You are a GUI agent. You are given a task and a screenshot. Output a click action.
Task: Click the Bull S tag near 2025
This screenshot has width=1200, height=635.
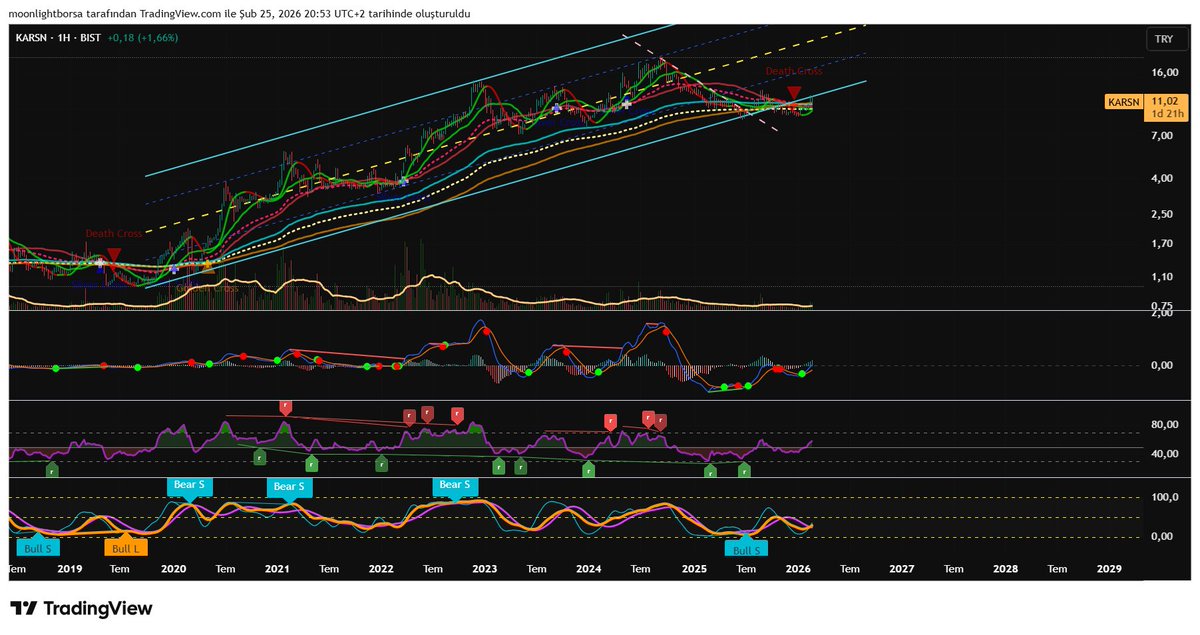747,548
